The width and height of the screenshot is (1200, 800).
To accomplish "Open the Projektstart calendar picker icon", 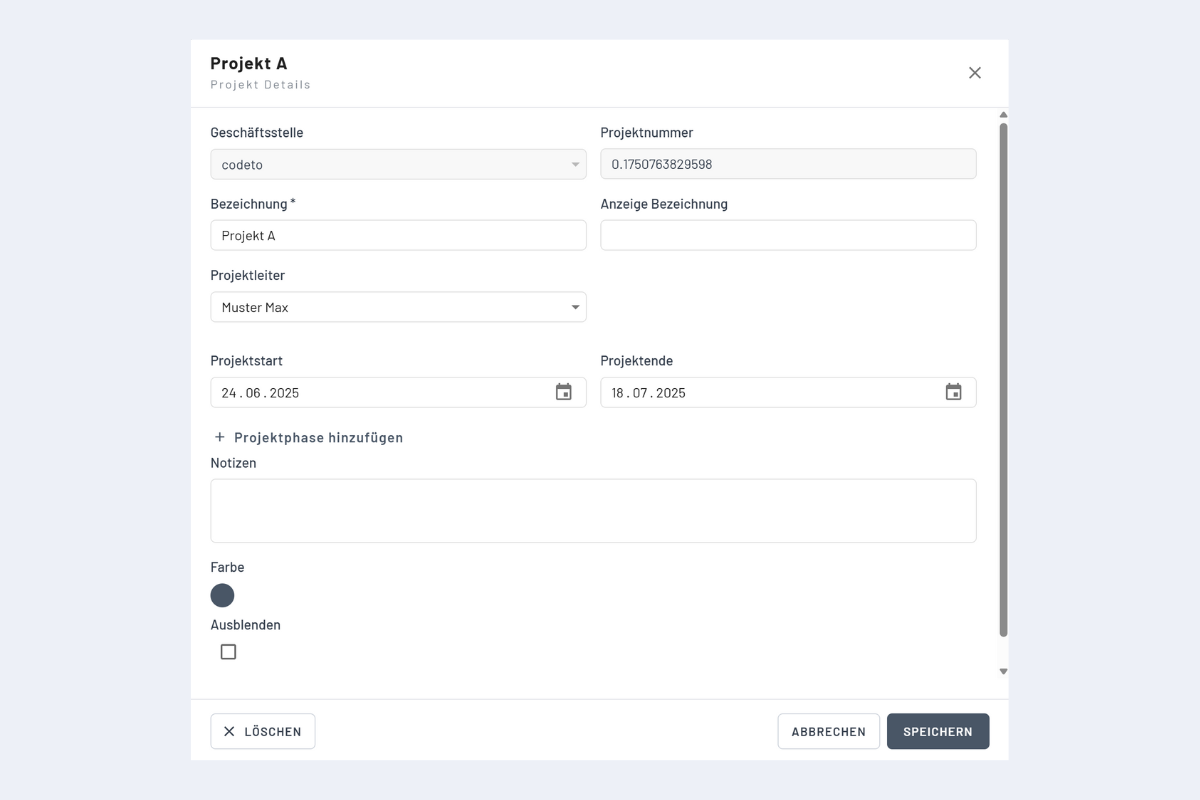I will pos(564,392).
